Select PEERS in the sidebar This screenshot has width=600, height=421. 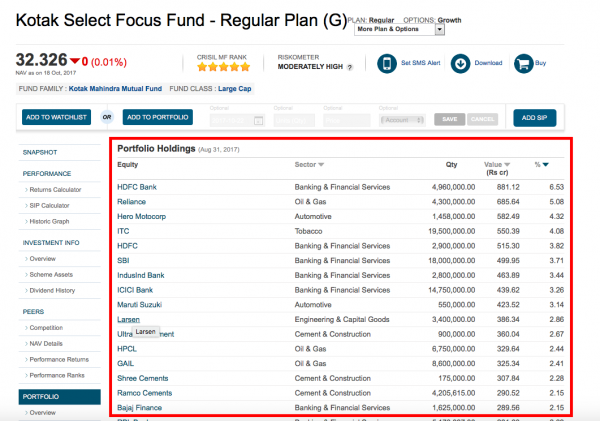click(x=33, y=312)
